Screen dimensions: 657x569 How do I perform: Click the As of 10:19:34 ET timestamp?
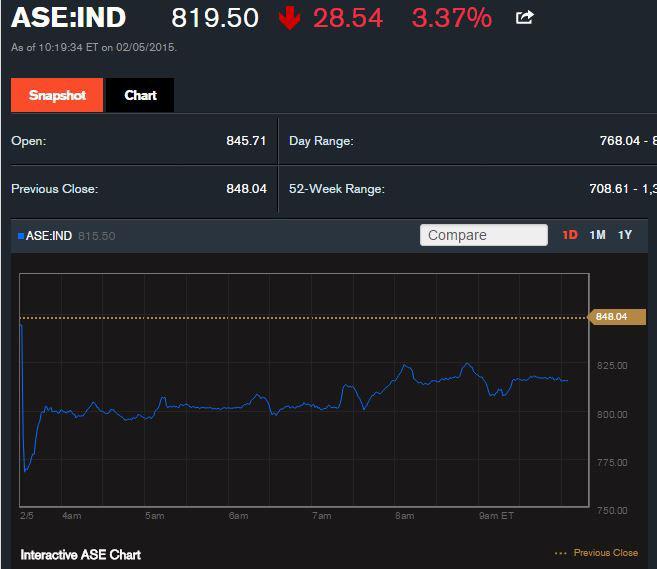click(x=94, y=47)
